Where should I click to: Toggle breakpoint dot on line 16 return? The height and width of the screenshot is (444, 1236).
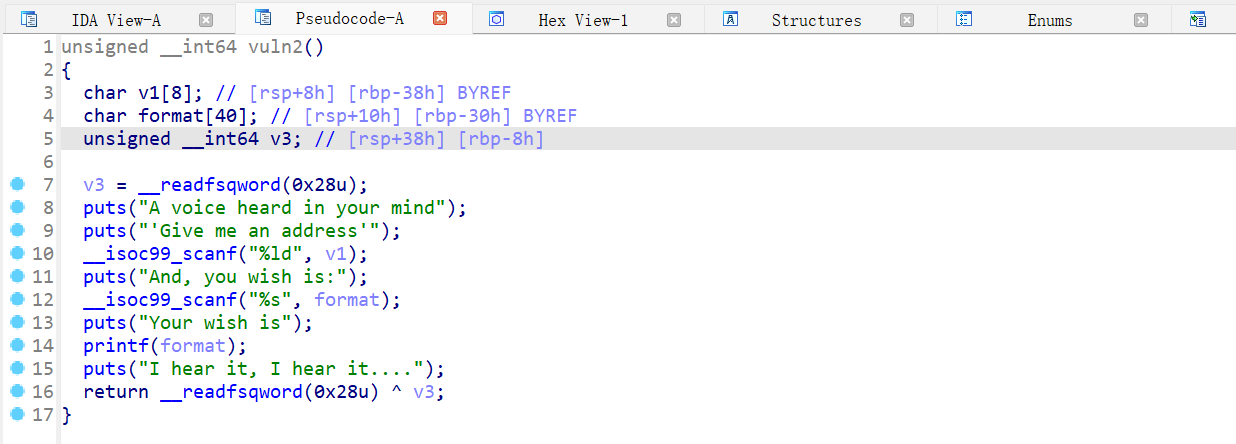click(x=17, y=391)
